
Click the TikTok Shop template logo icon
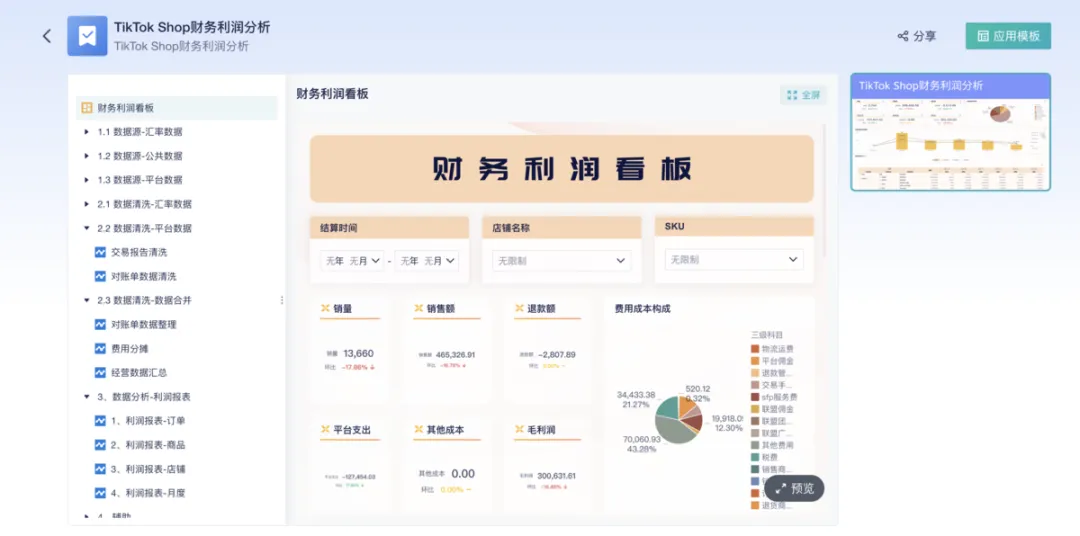coord(87,36)
